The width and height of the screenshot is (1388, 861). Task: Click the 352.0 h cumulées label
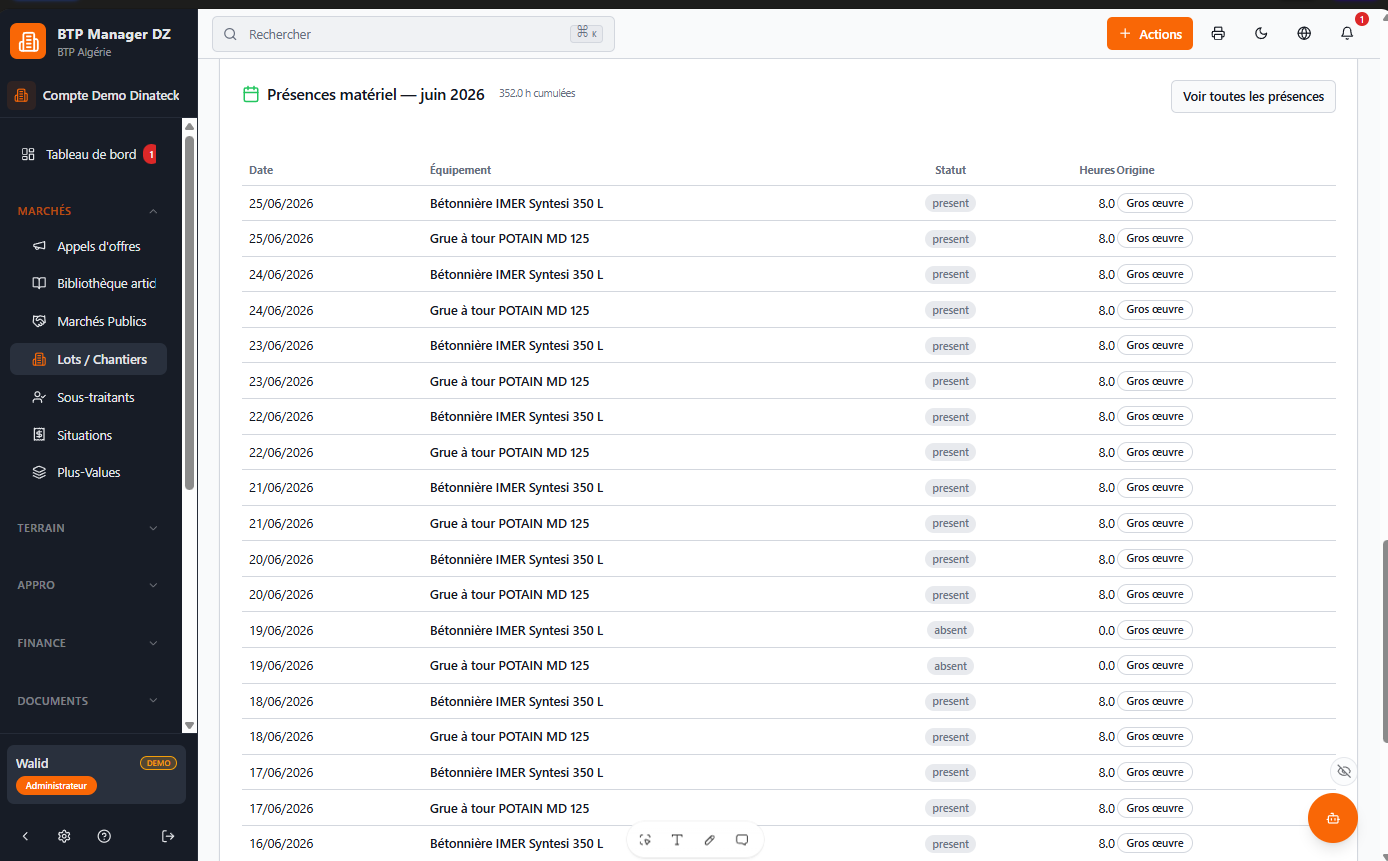click(537, 94)
